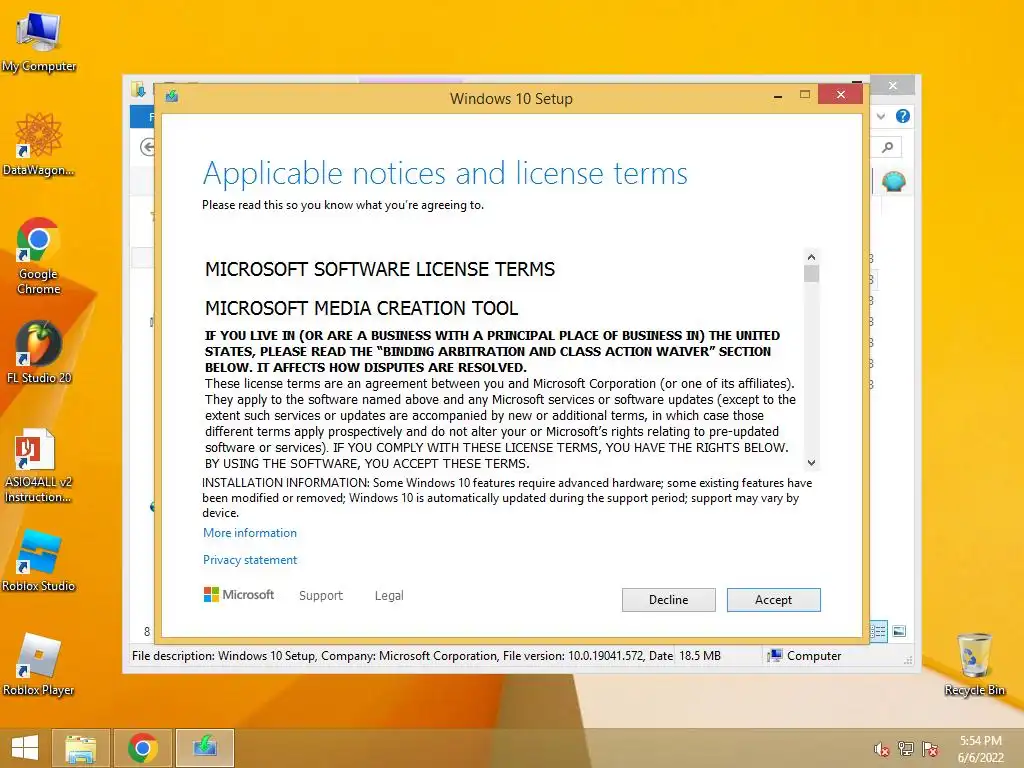Click the File Explorer back arrow

(148, 147)
